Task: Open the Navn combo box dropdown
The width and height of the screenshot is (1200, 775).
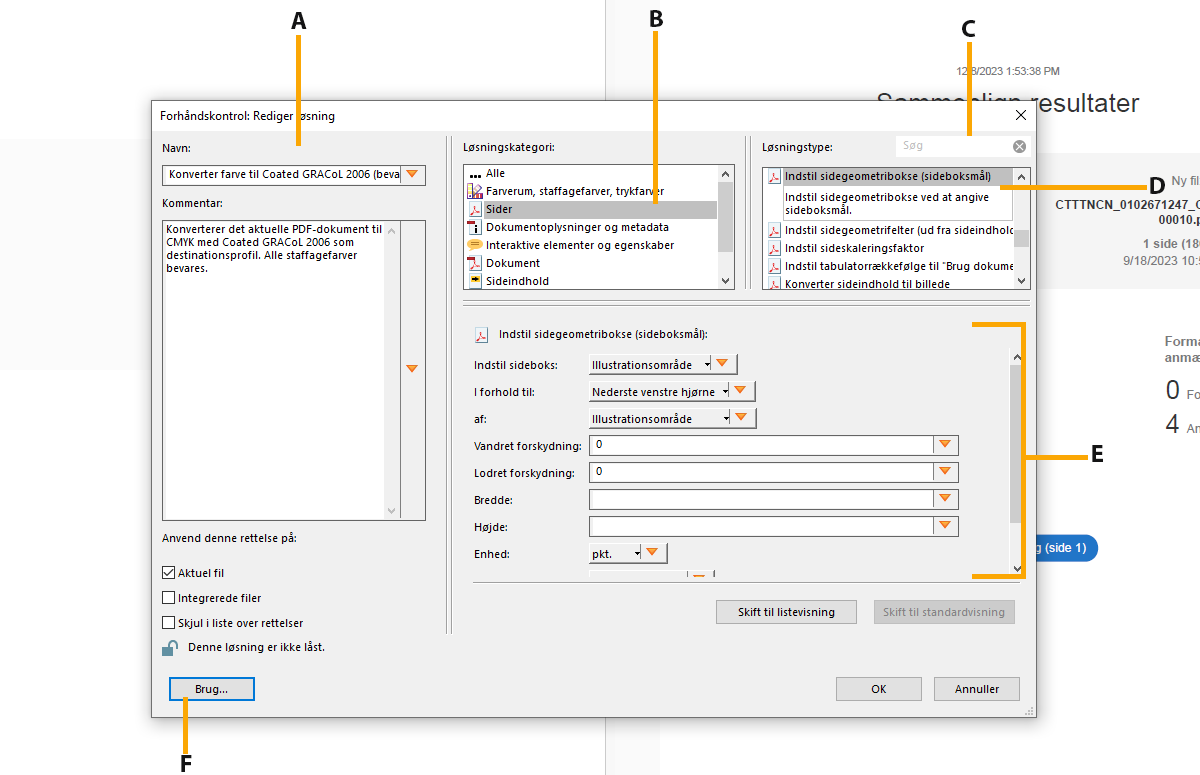Action: pos(412,175)
